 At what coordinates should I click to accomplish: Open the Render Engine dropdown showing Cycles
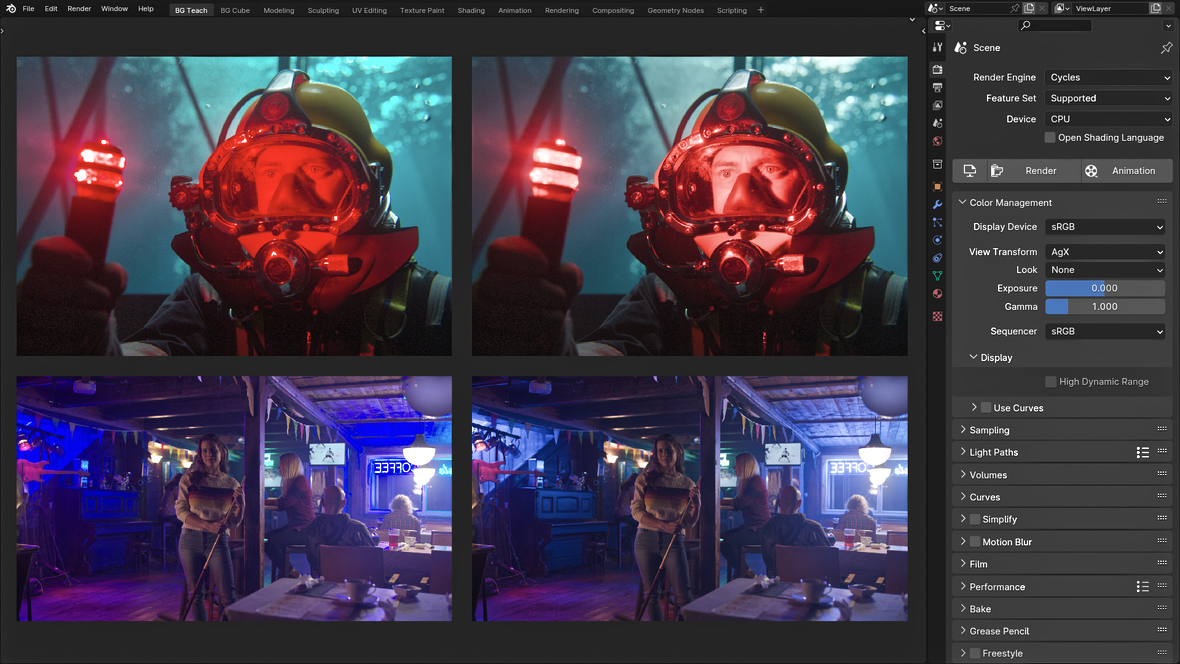[x=1108, y=77]
